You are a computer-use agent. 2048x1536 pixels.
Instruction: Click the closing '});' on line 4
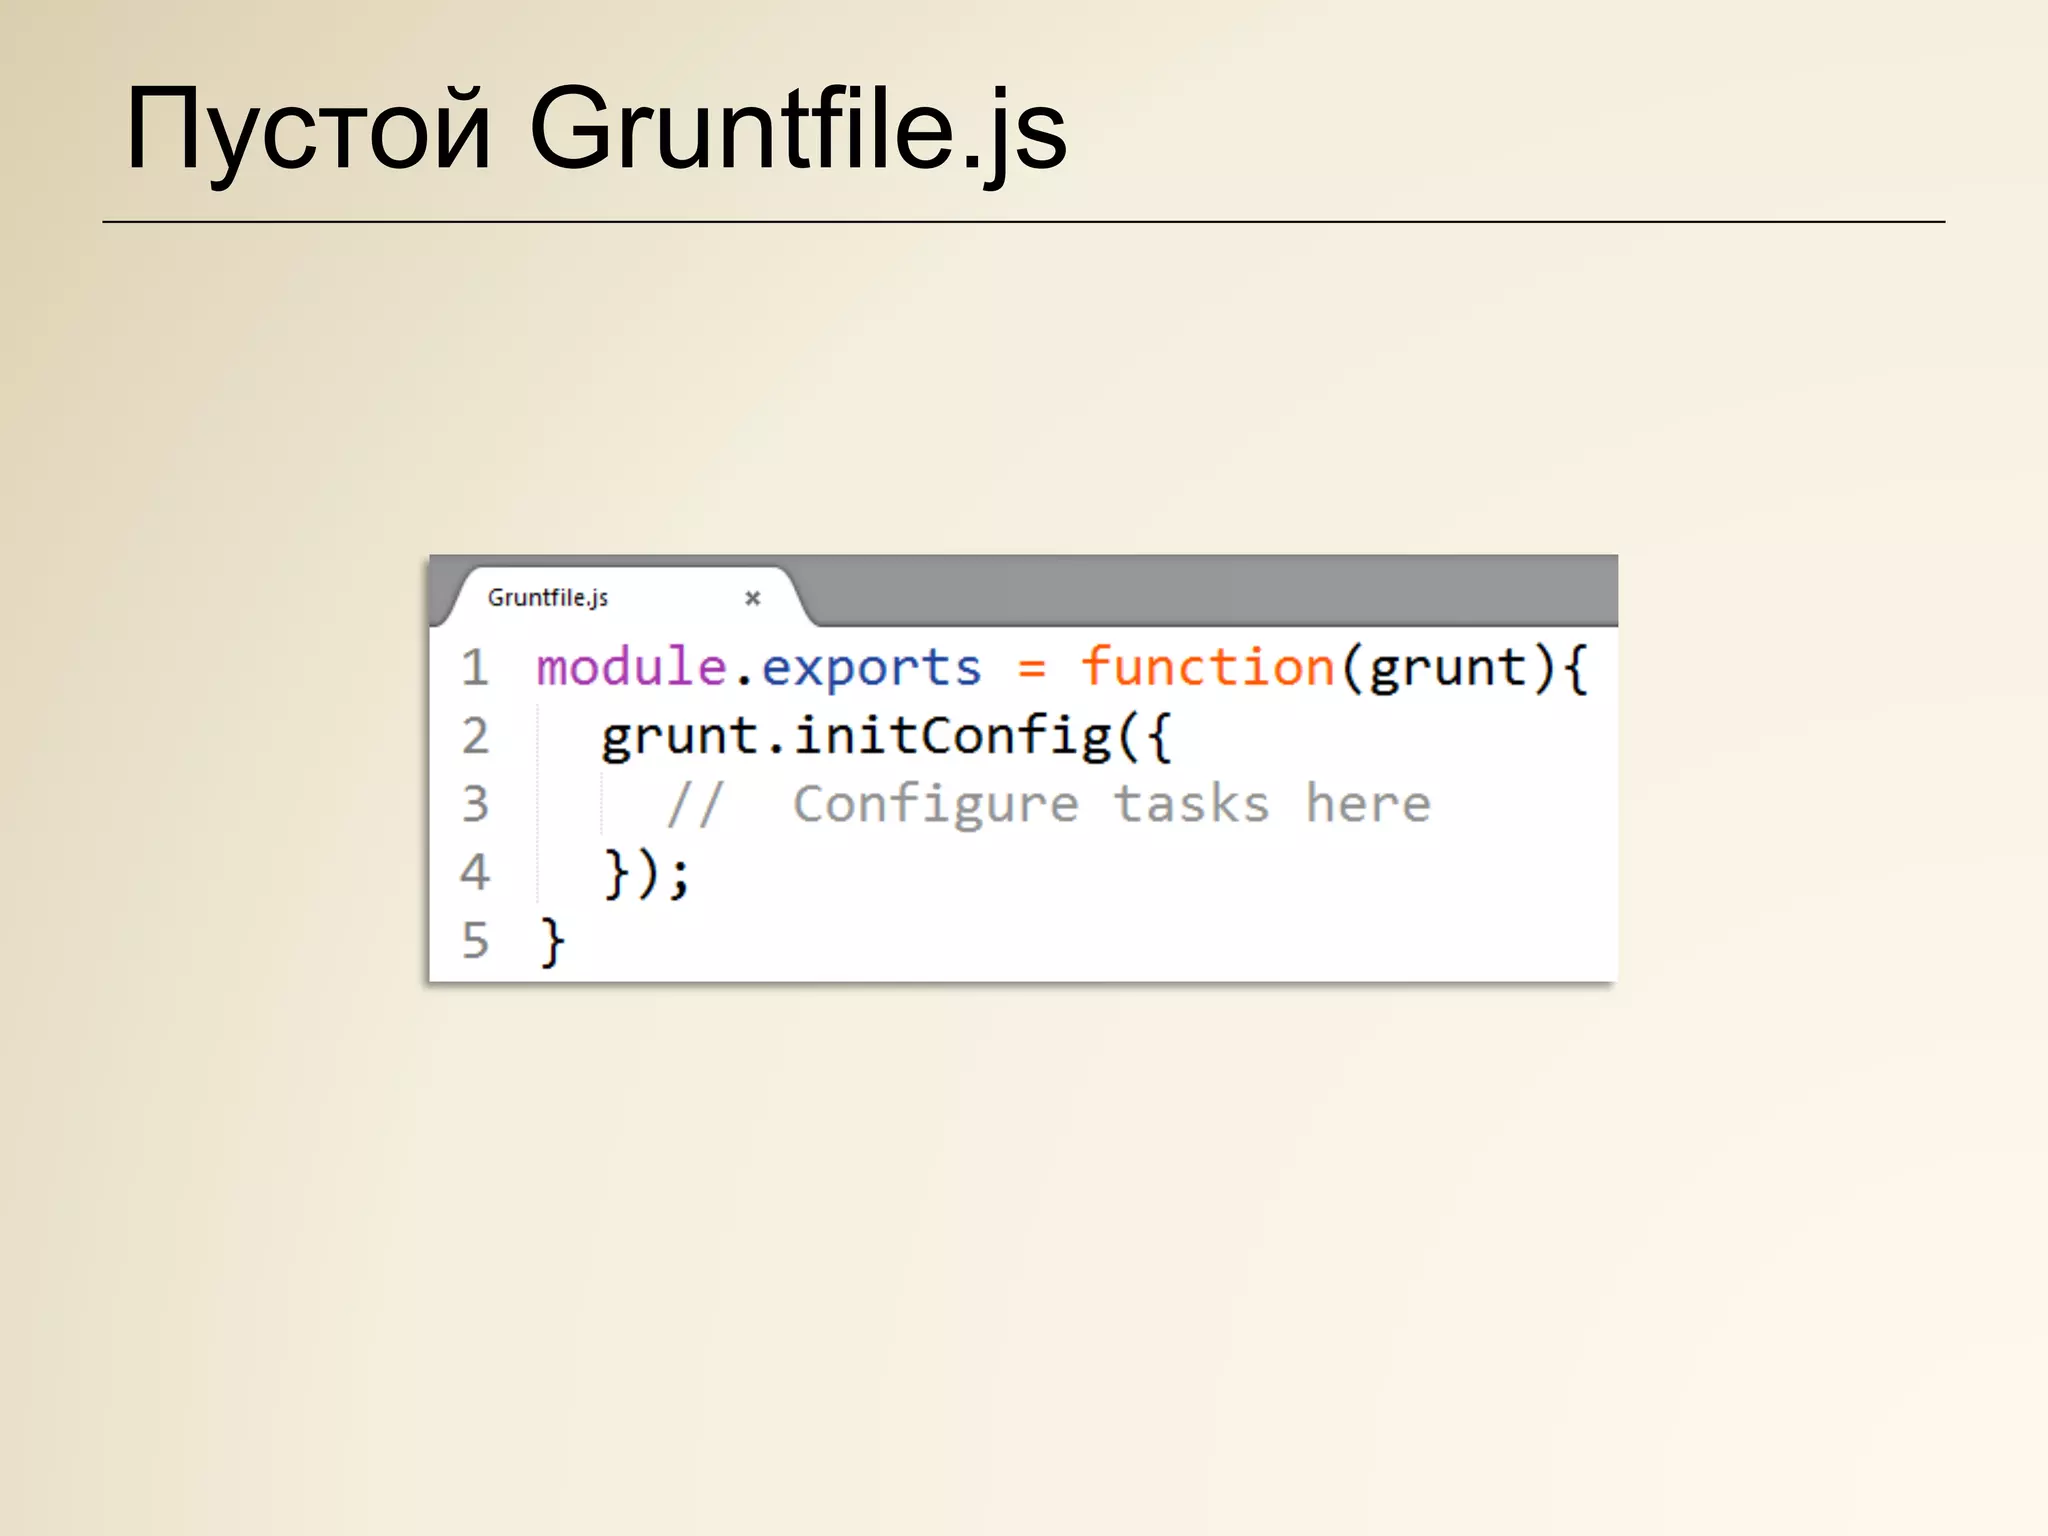tap(647, 874)
